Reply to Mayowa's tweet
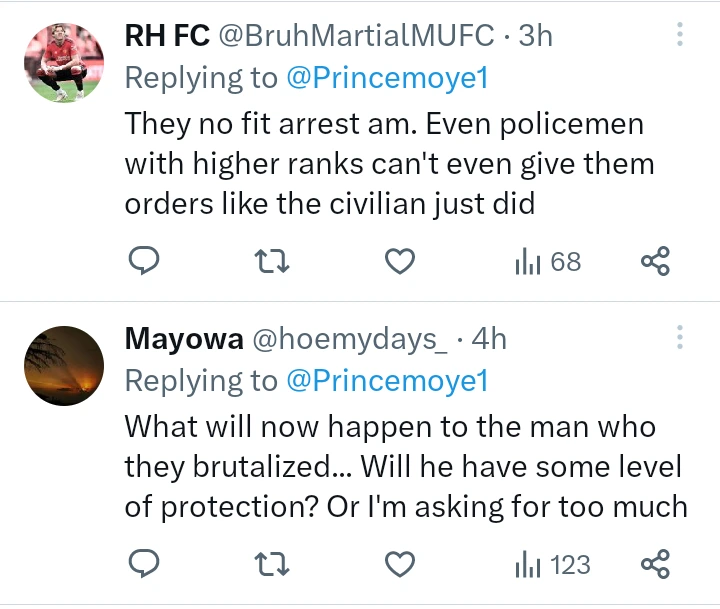This screenshot has width=720, height=609. (145, 565)
